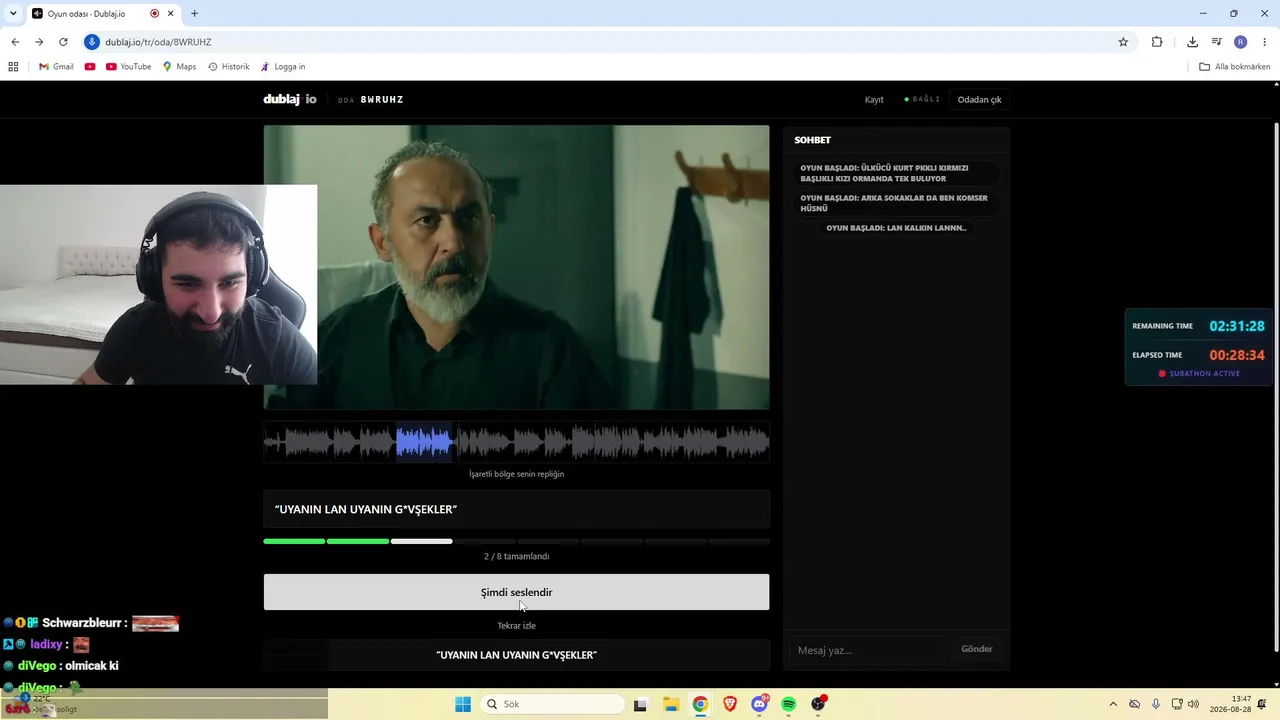The image size is (1280, 720).
Task: Click the Subathon Active status label
Action: tap(1199, 373)
